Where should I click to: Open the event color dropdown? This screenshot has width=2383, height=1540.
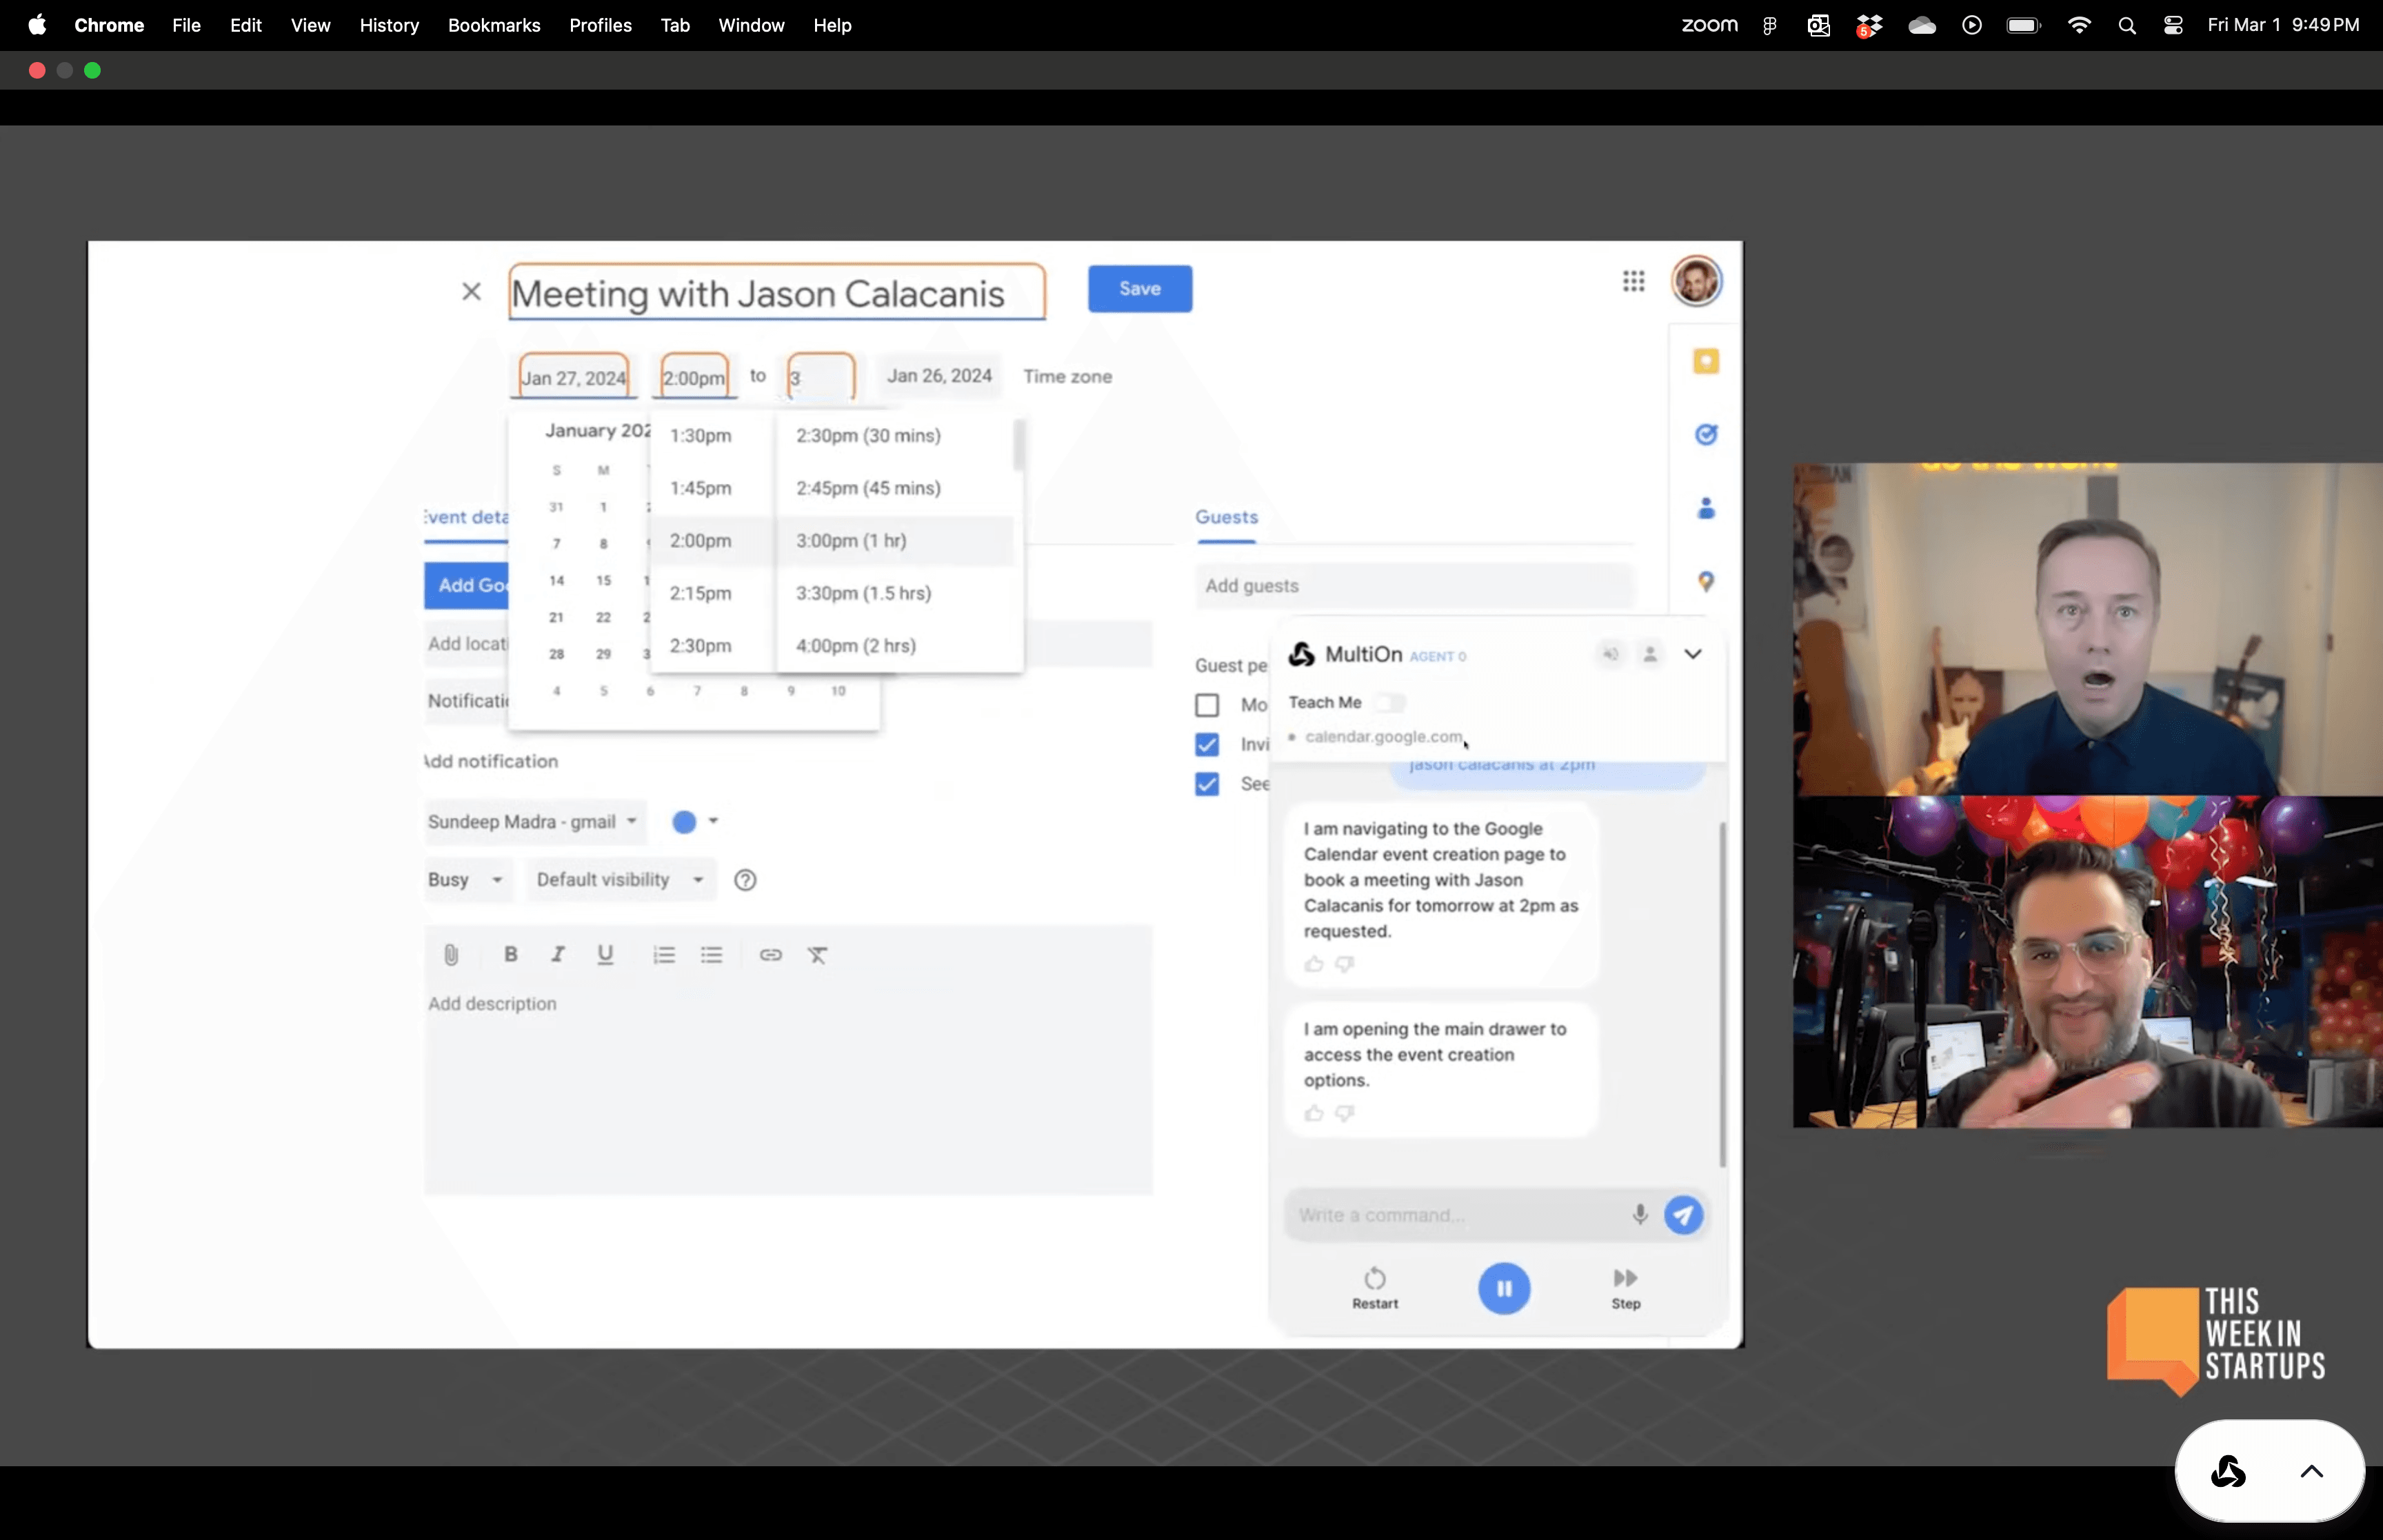point(696,821)
